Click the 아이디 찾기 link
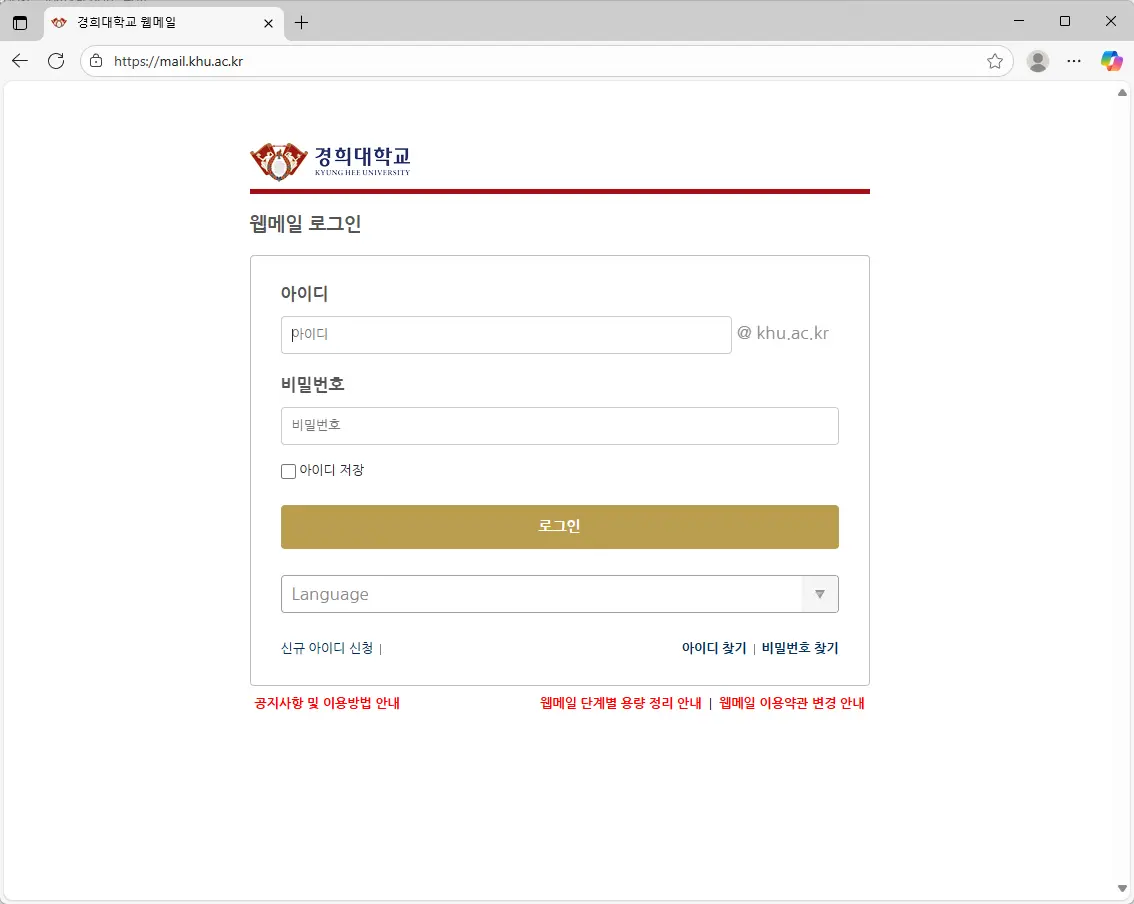Screen dimensions: 1134x904 714,648
